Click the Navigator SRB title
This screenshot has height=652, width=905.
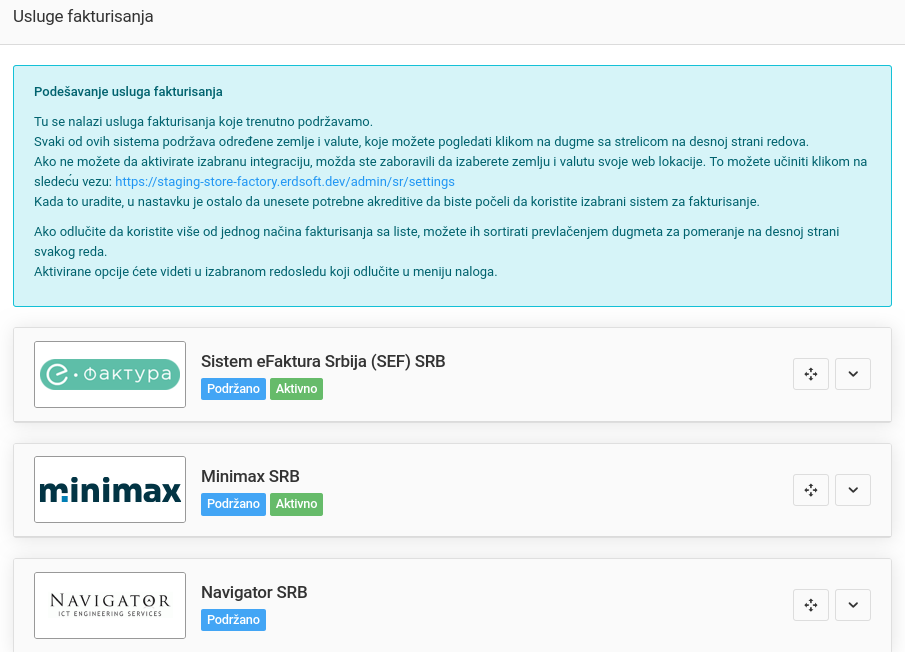[x=254, y=593]
